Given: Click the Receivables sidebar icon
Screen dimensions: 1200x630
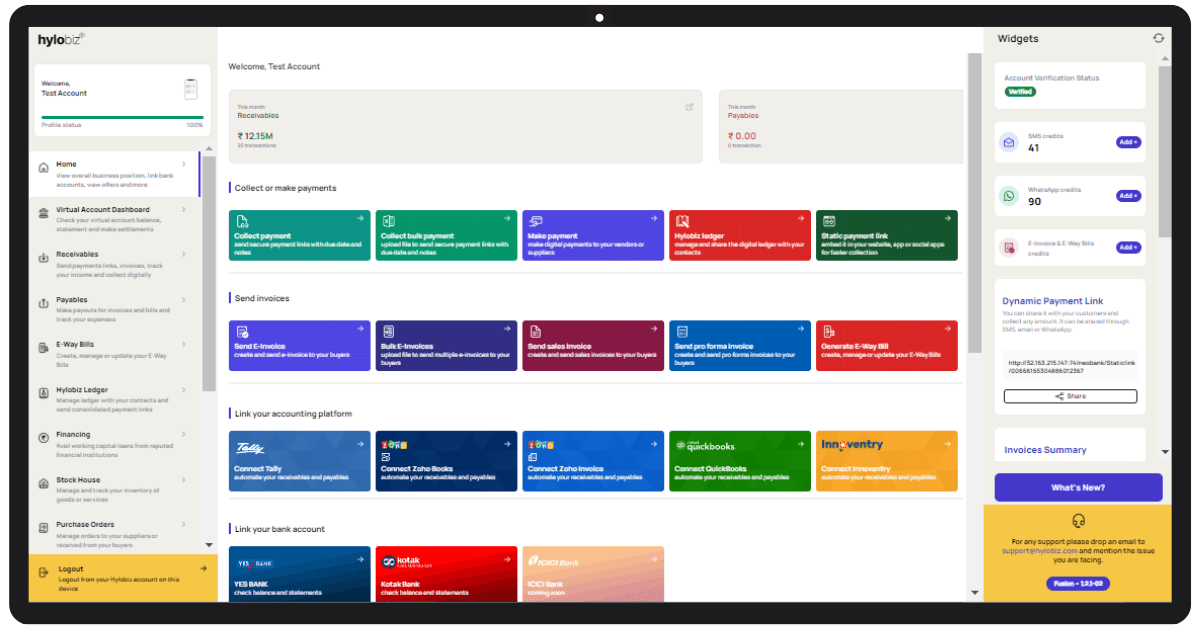Looking at the screenshot, I should [43, 258].
